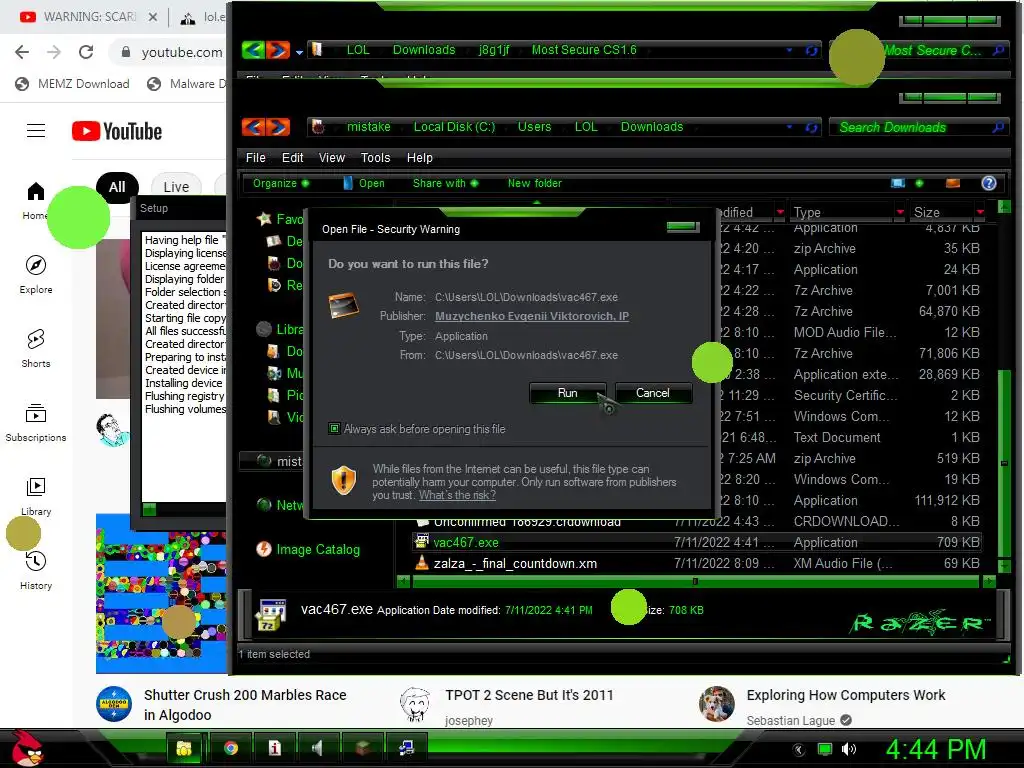Image resolution: width=1024 pixels, height=768 pixels.
Task: Select the Live filter chip on YouTube
Action: pyautogui.click(x=176, y=187)
